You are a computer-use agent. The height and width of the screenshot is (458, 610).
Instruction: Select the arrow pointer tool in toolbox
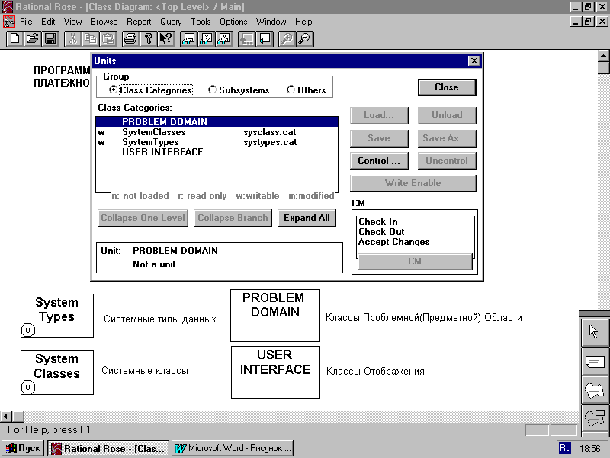[x=595, y=332]
